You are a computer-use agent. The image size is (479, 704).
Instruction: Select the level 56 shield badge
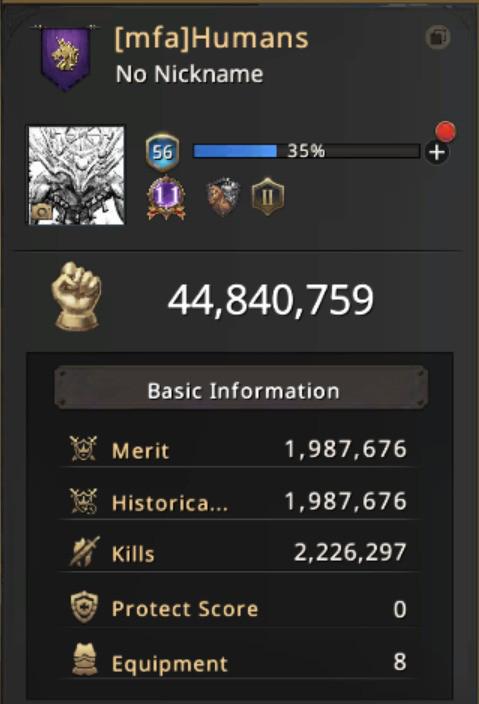pos(163,152)
